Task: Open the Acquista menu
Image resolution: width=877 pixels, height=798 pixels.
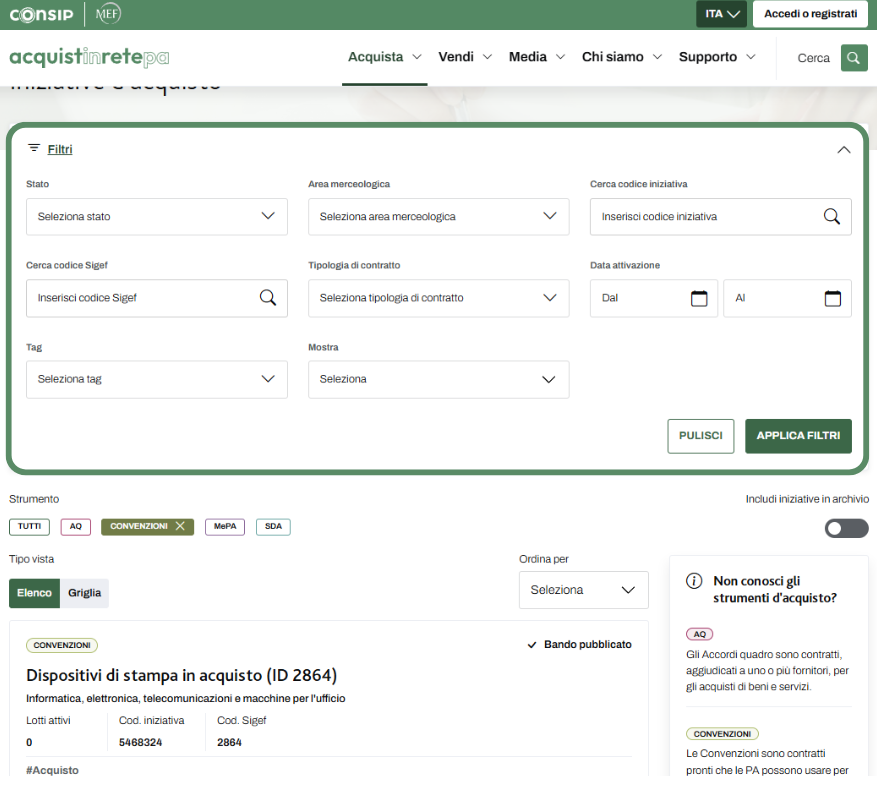Action: [384, 57]
